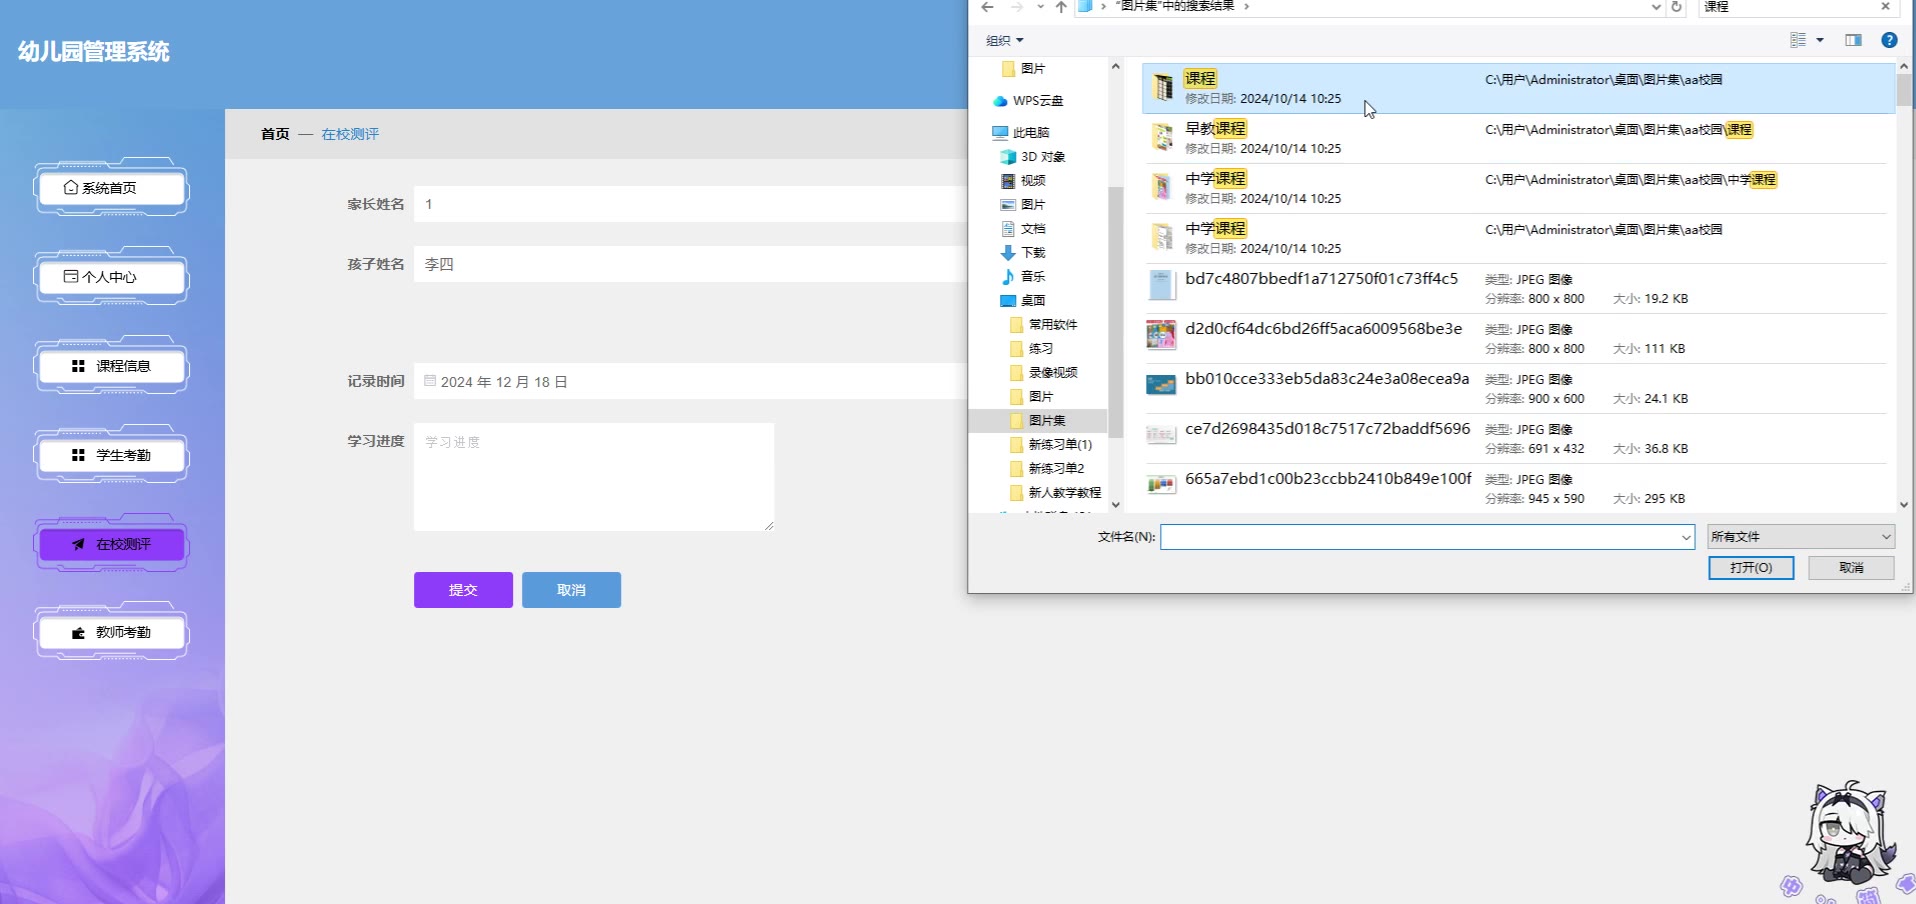Expand the 文件名 history dropdown arrow

[1686, 537]
